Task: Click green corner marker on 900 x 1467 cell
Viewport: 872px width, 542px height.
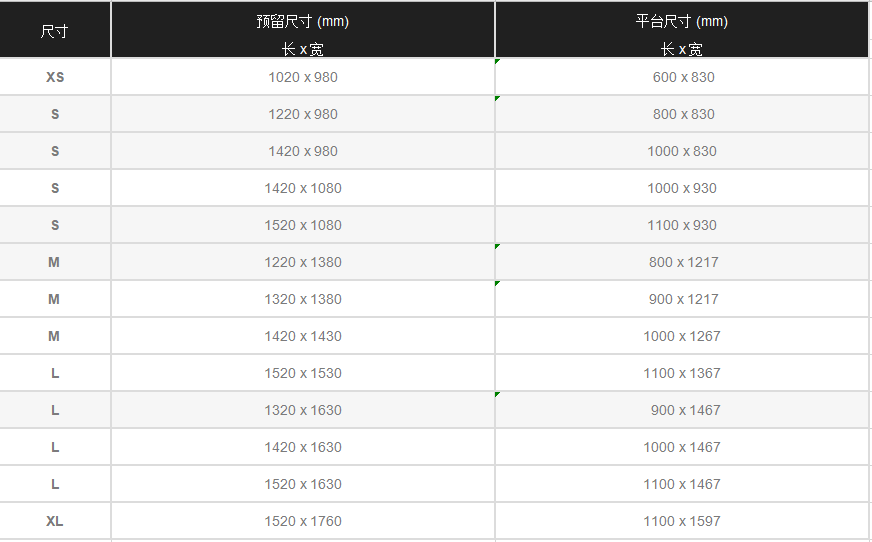Action: (x=498, y=395)
